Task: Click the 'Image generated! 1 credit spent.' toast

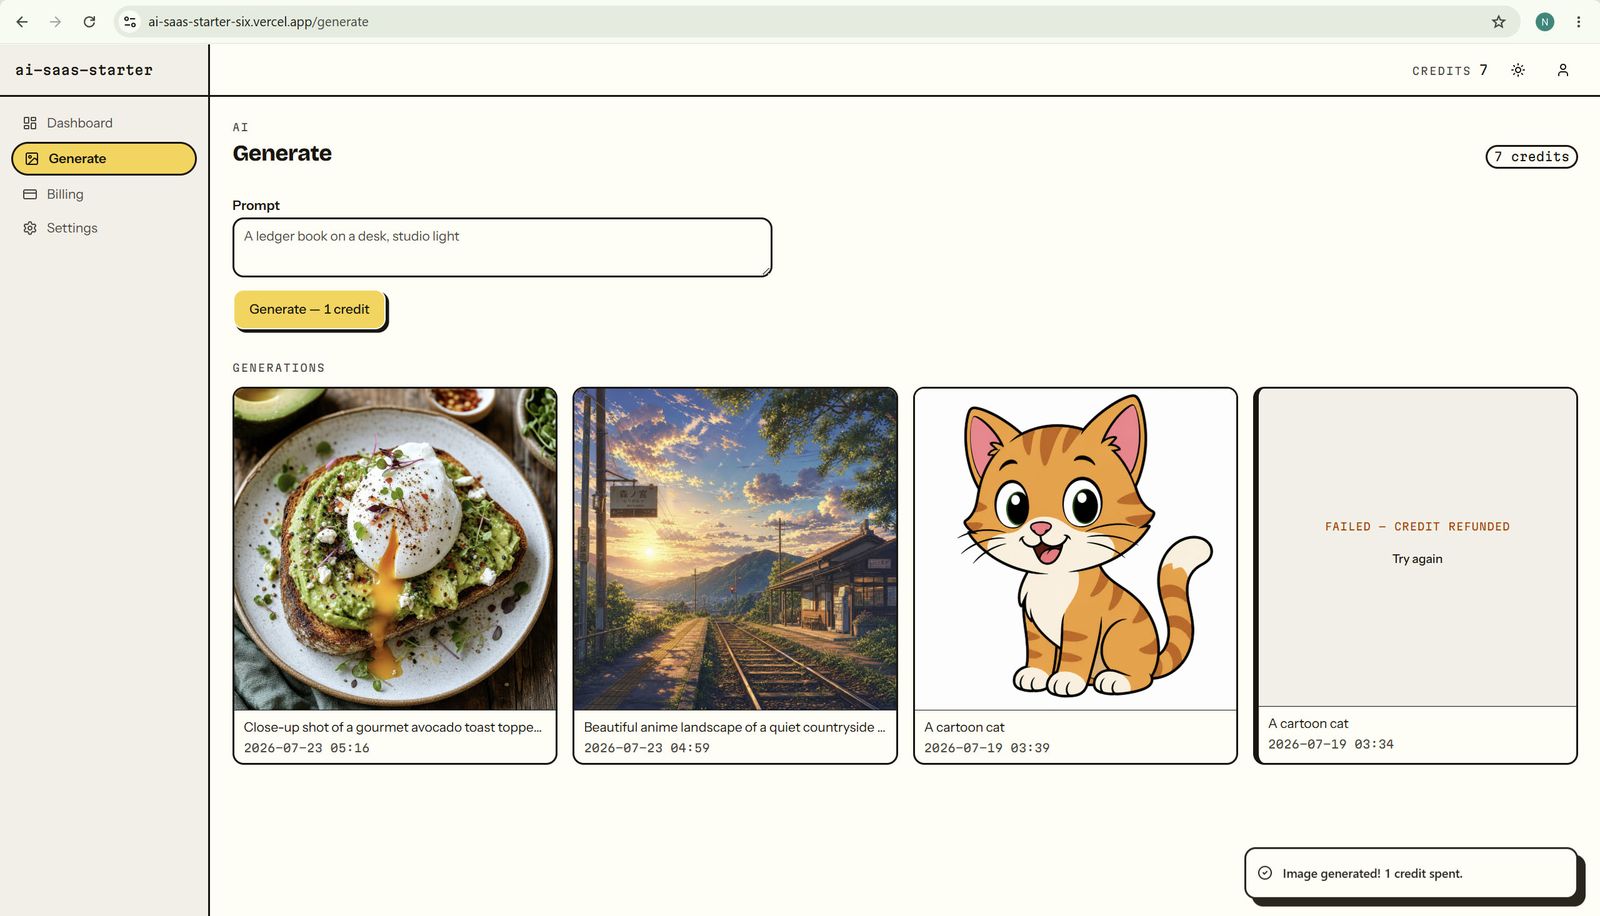Action: pos(1411,873)
